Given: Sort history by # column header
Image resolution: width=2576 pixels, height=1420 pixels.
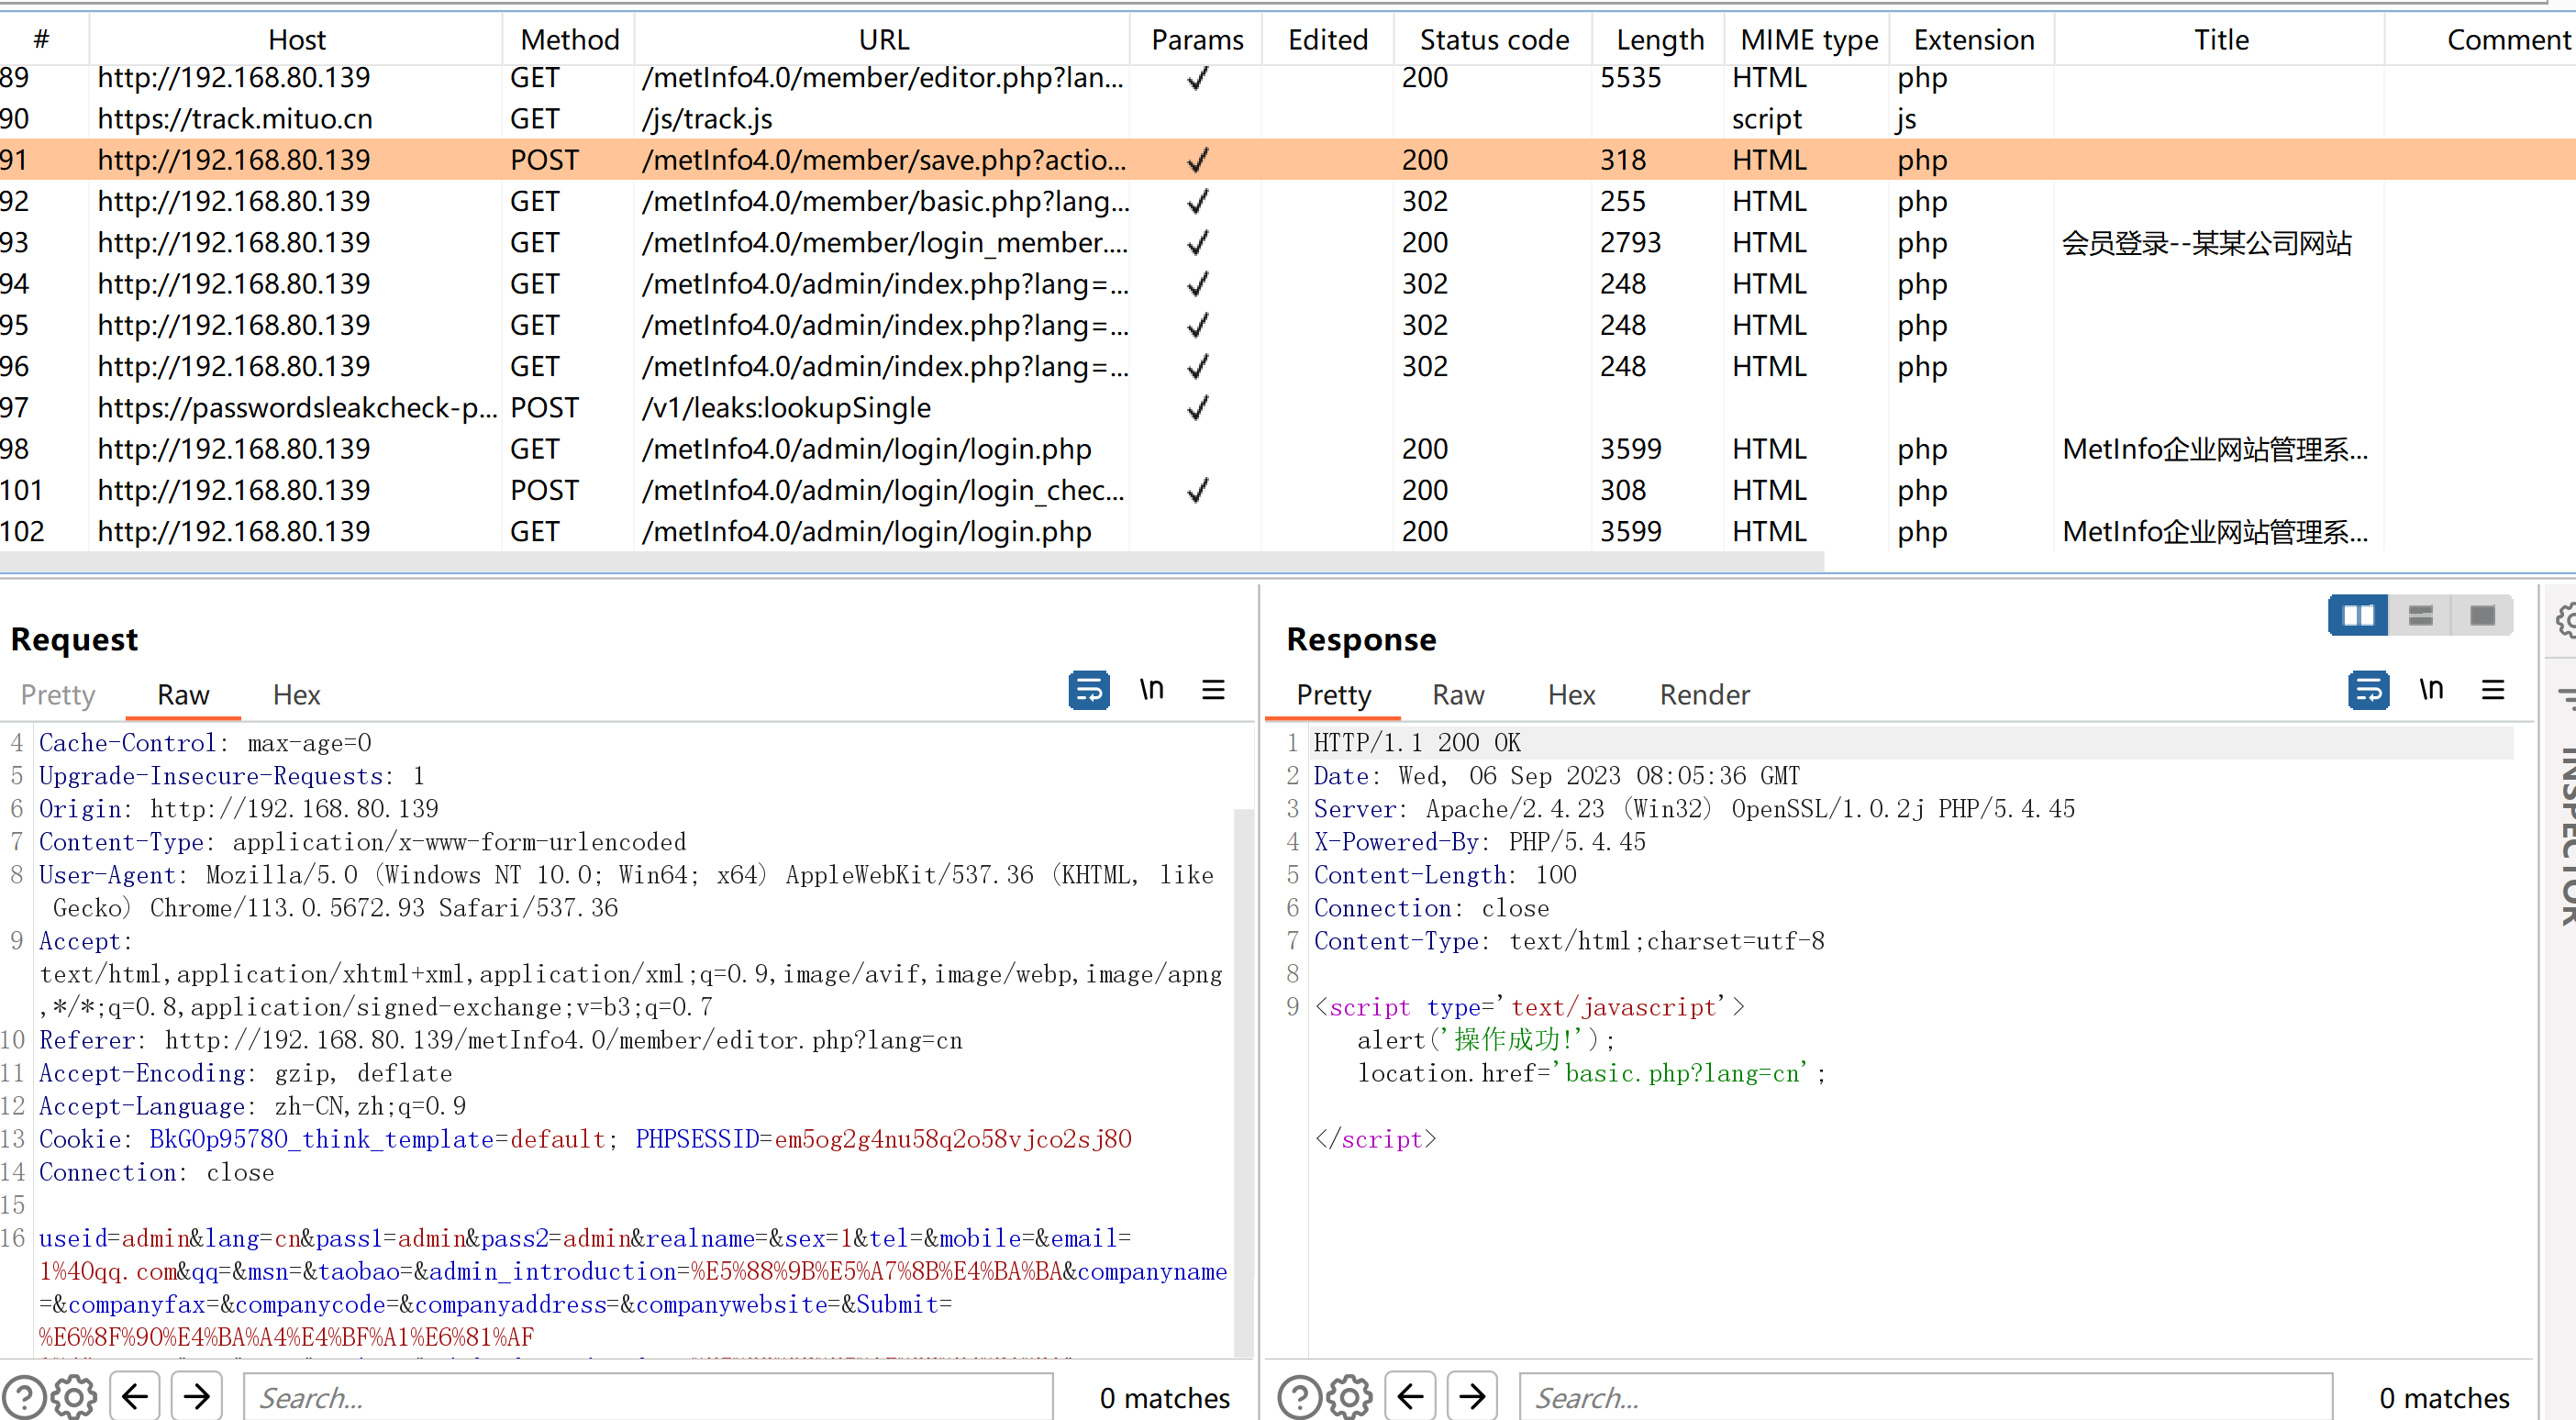Looking at the screenshot, I should 42,40.
